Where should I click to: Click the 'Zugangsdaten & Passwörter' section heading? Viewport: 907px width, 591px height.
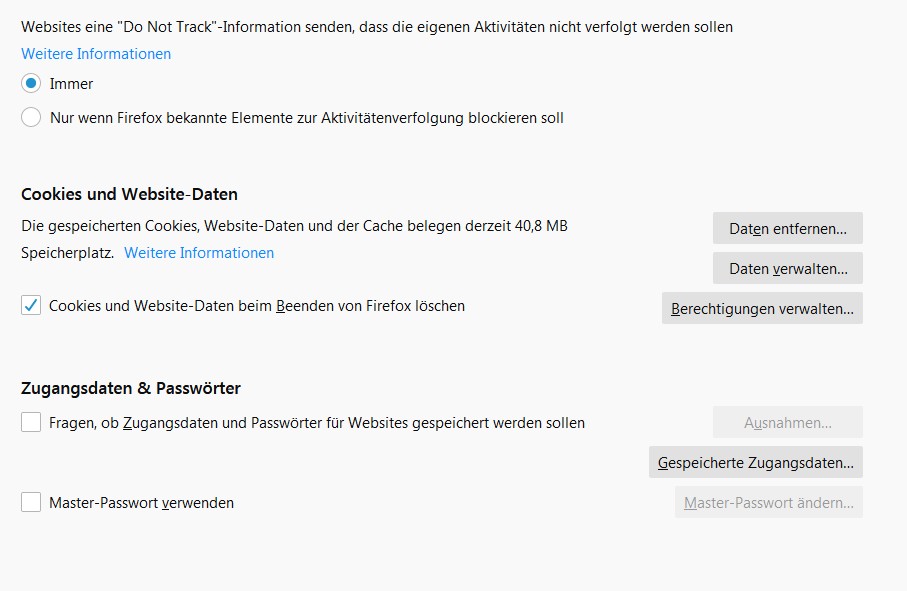131,388
